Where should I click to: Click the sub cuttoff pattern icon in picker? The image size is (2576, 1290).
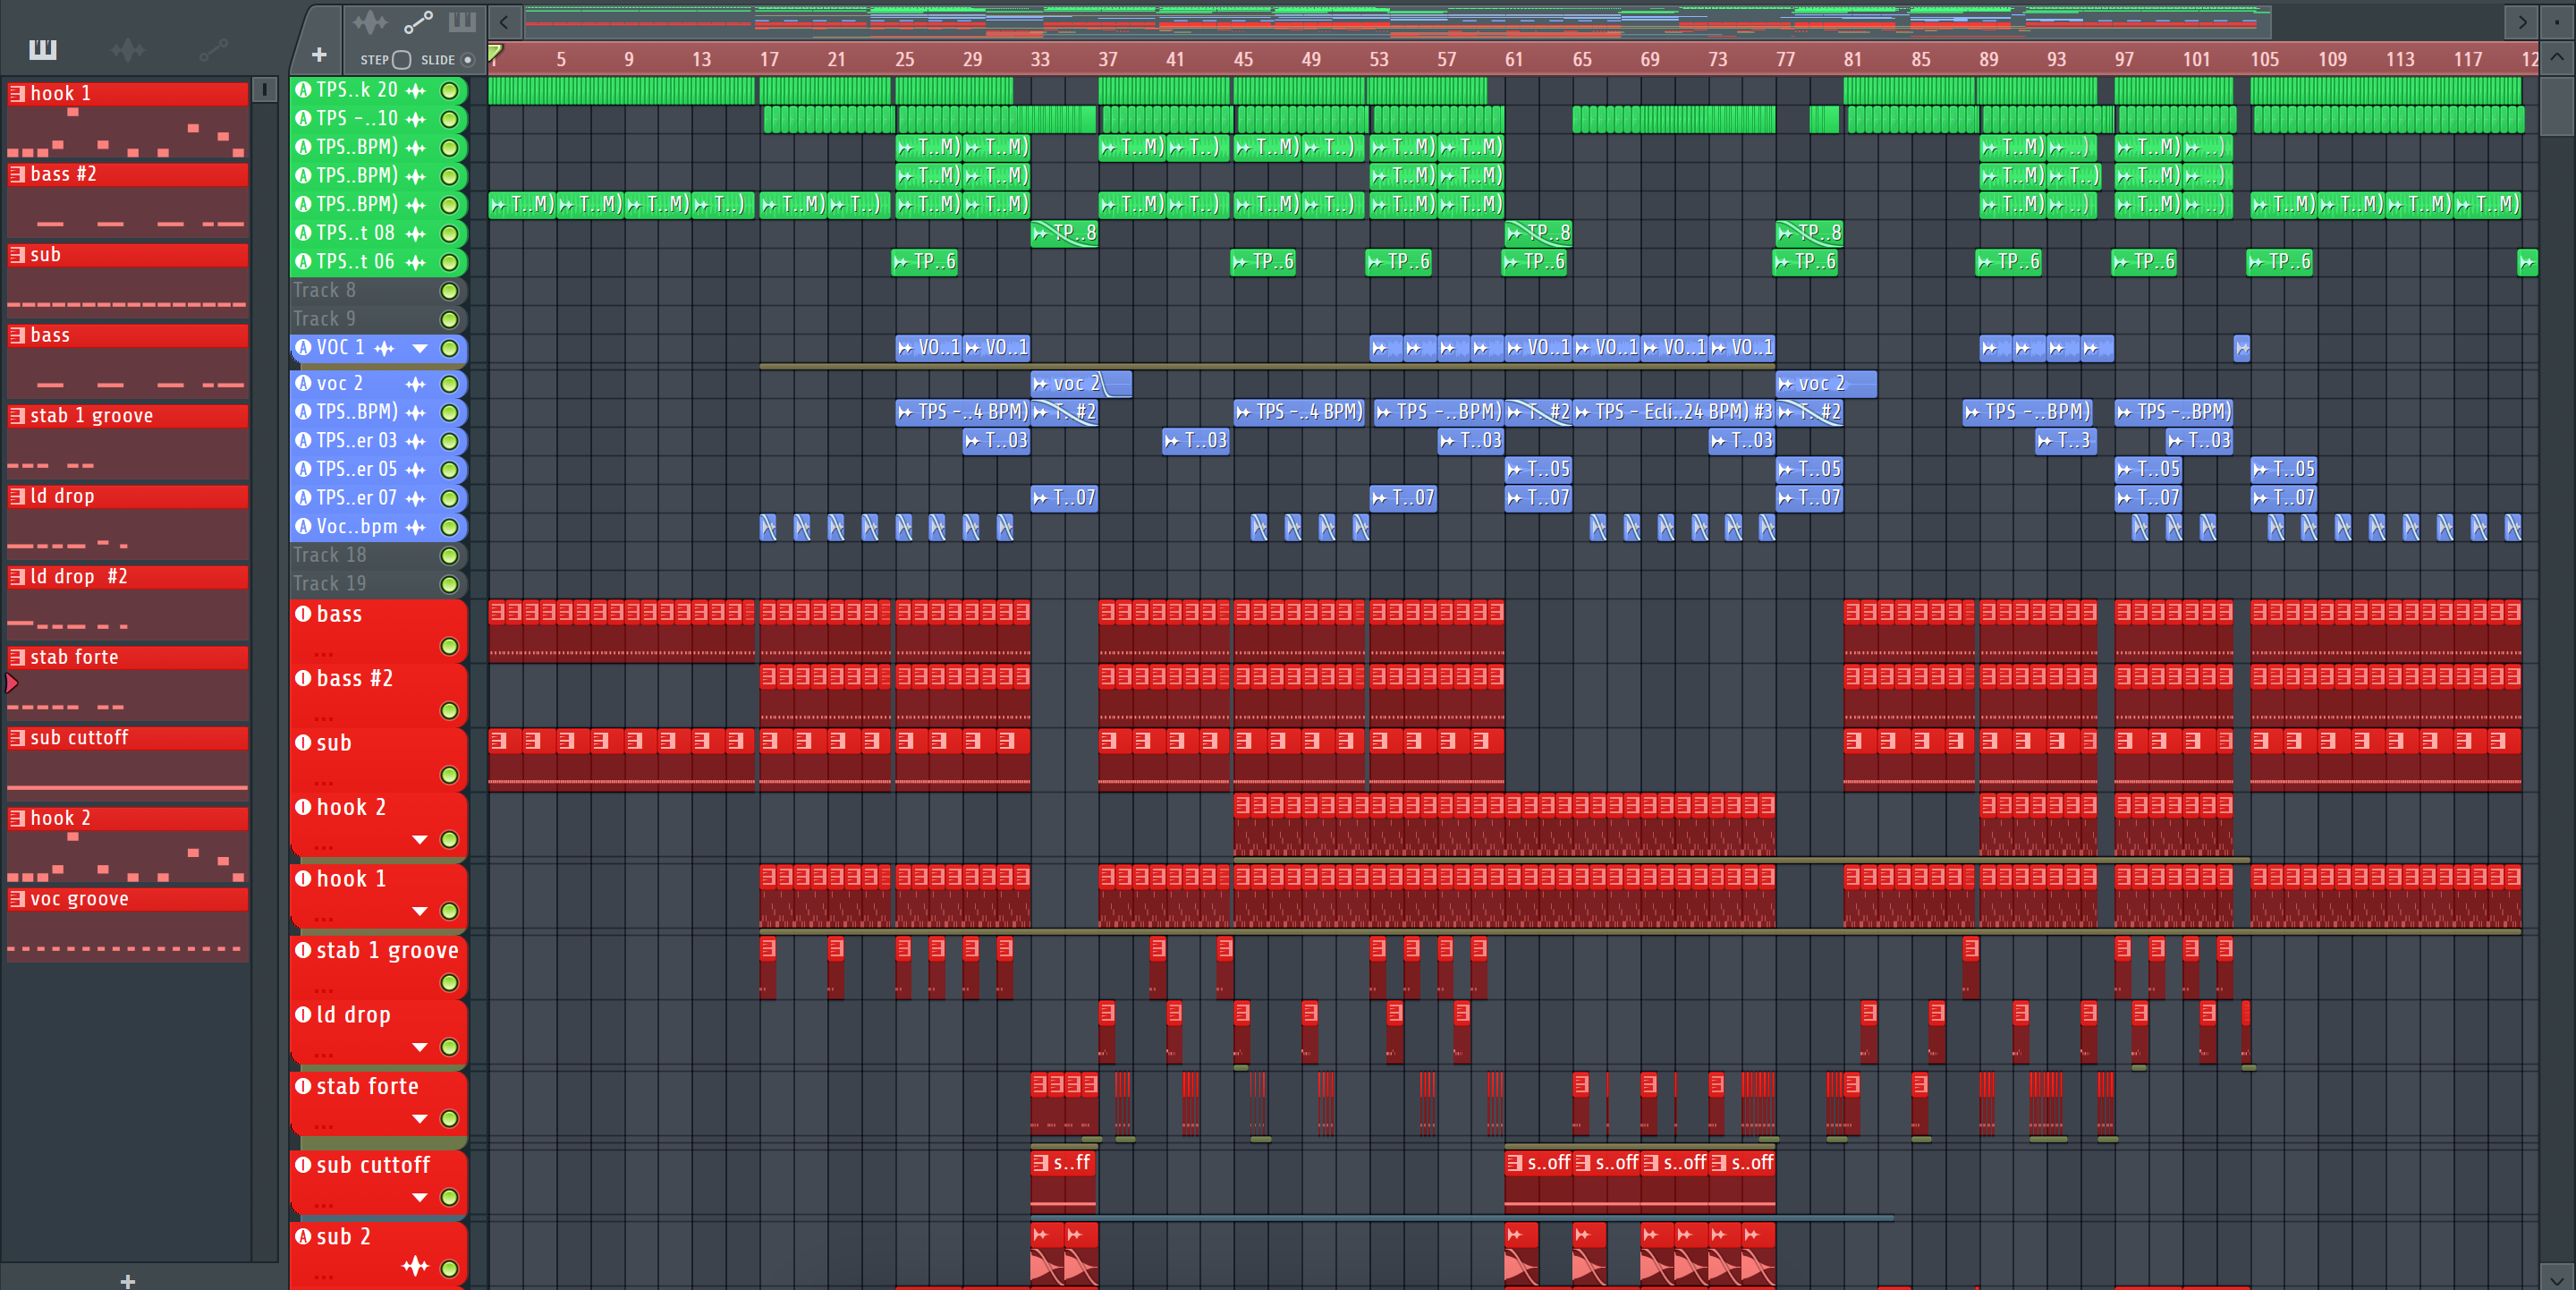[x=17, y=738]
